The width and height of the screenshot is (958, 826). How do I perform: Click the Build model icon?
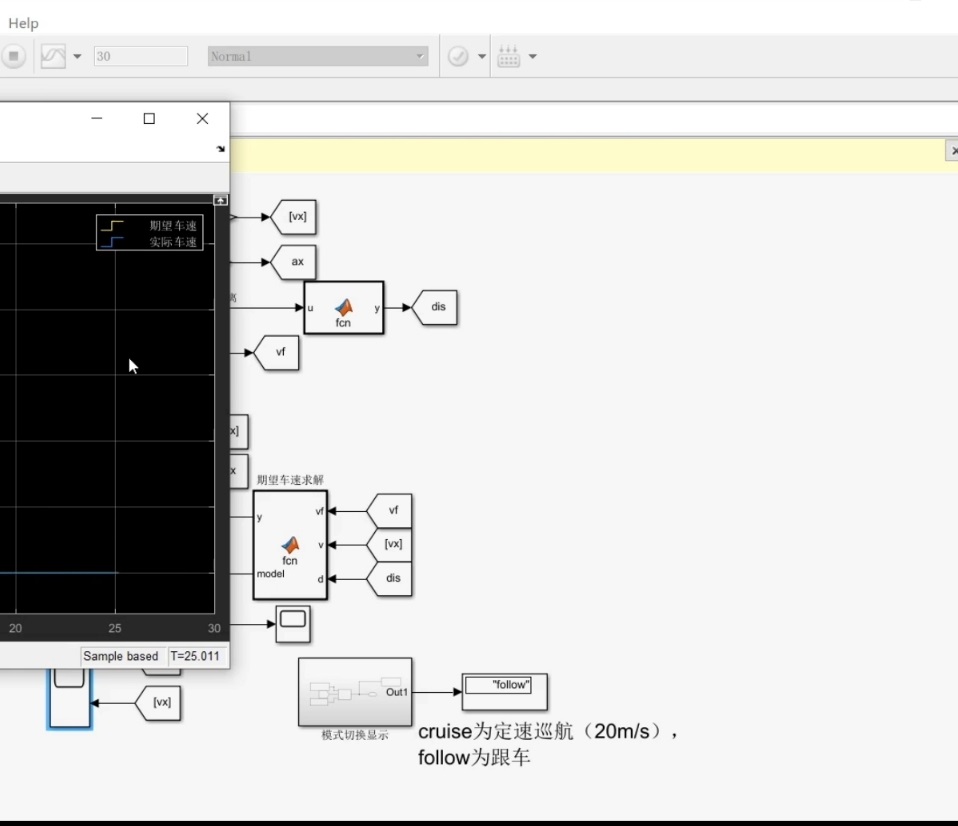click(508, 56)
